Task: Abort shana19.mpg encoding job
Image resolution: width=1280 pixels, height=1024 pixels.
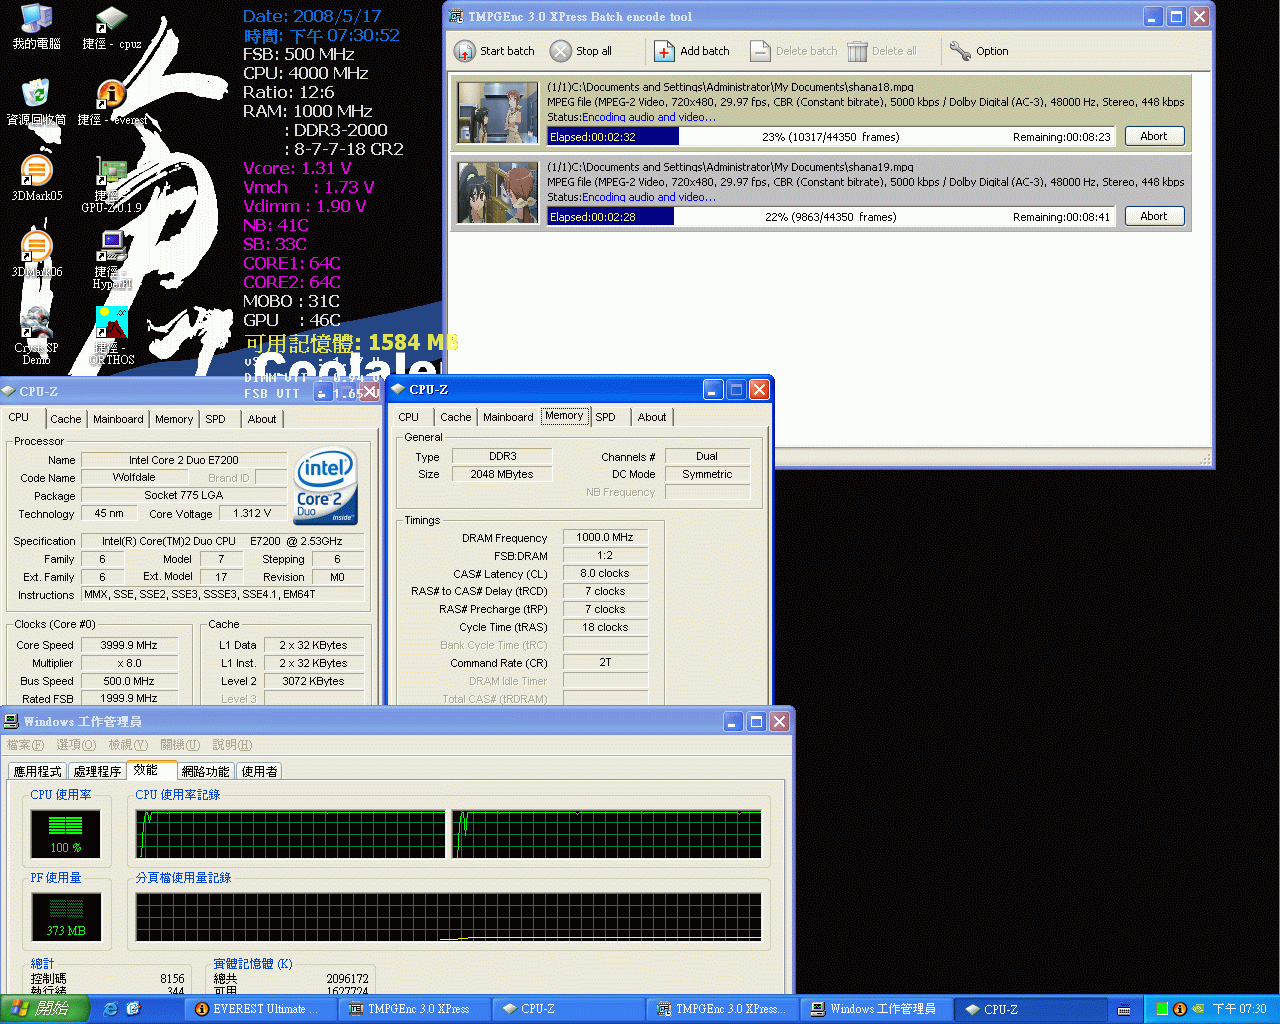Action: click(1154, 216)
